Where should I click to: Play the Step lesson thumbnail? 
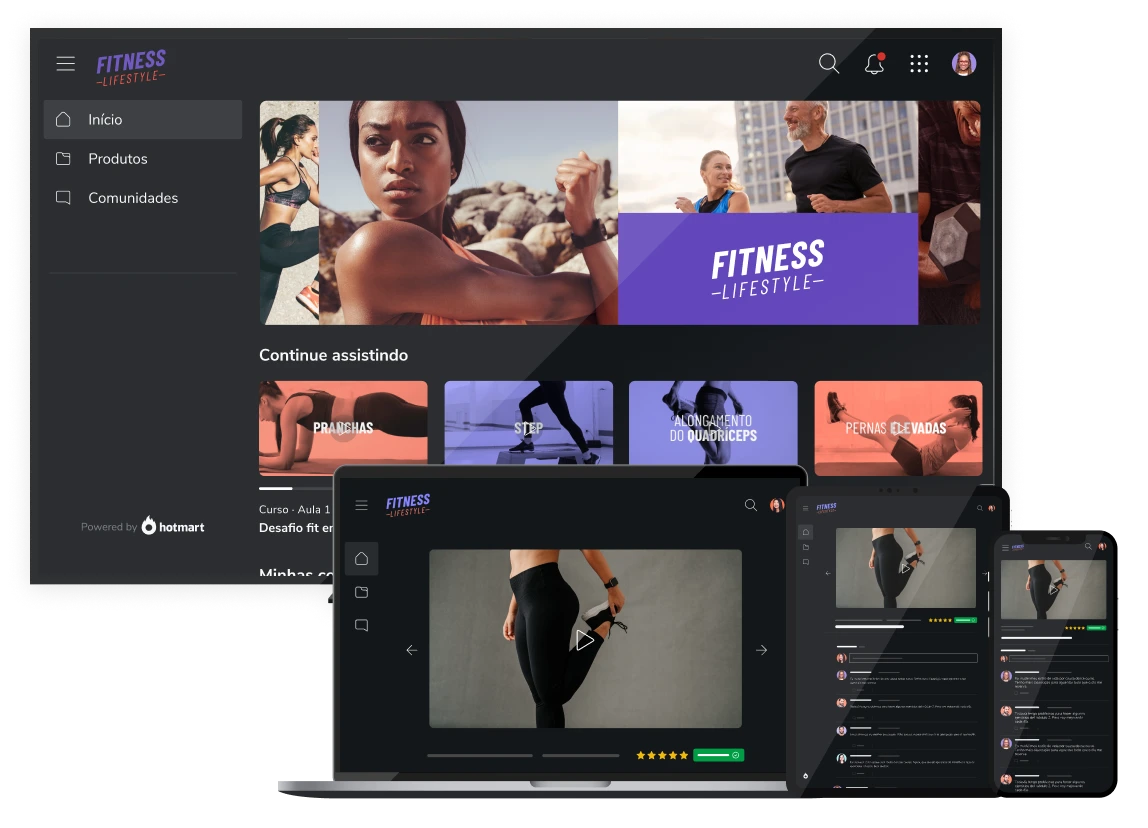pos(529,423)
